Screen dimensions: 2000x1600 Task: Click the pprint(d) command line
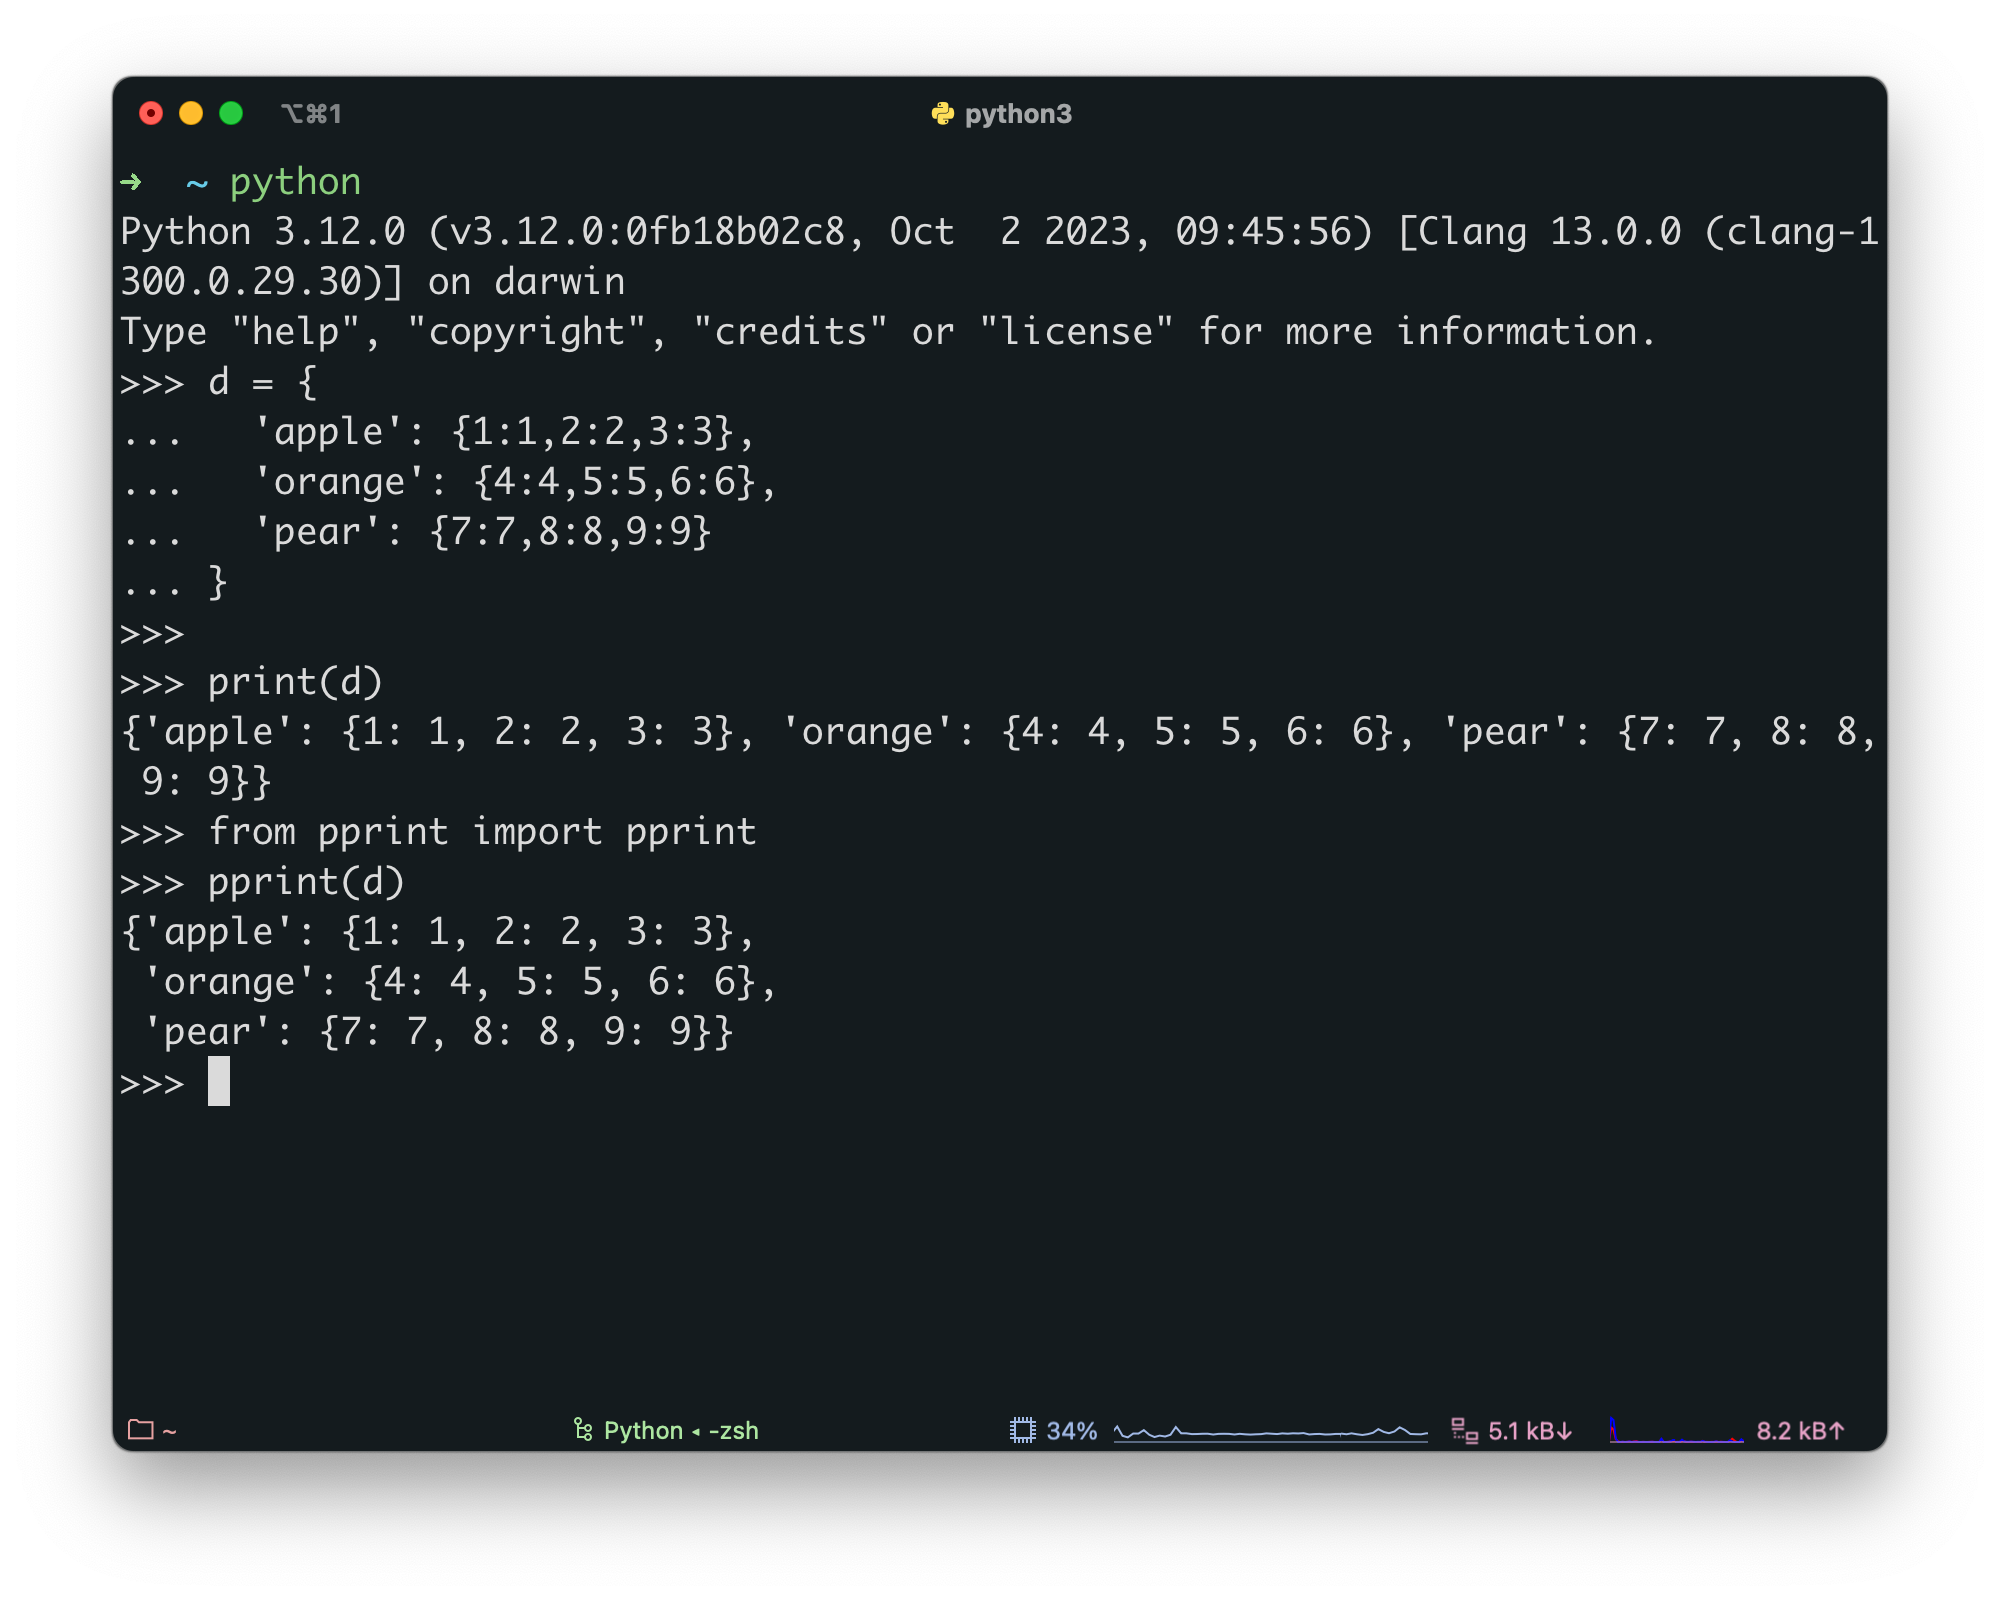(262, 882)
